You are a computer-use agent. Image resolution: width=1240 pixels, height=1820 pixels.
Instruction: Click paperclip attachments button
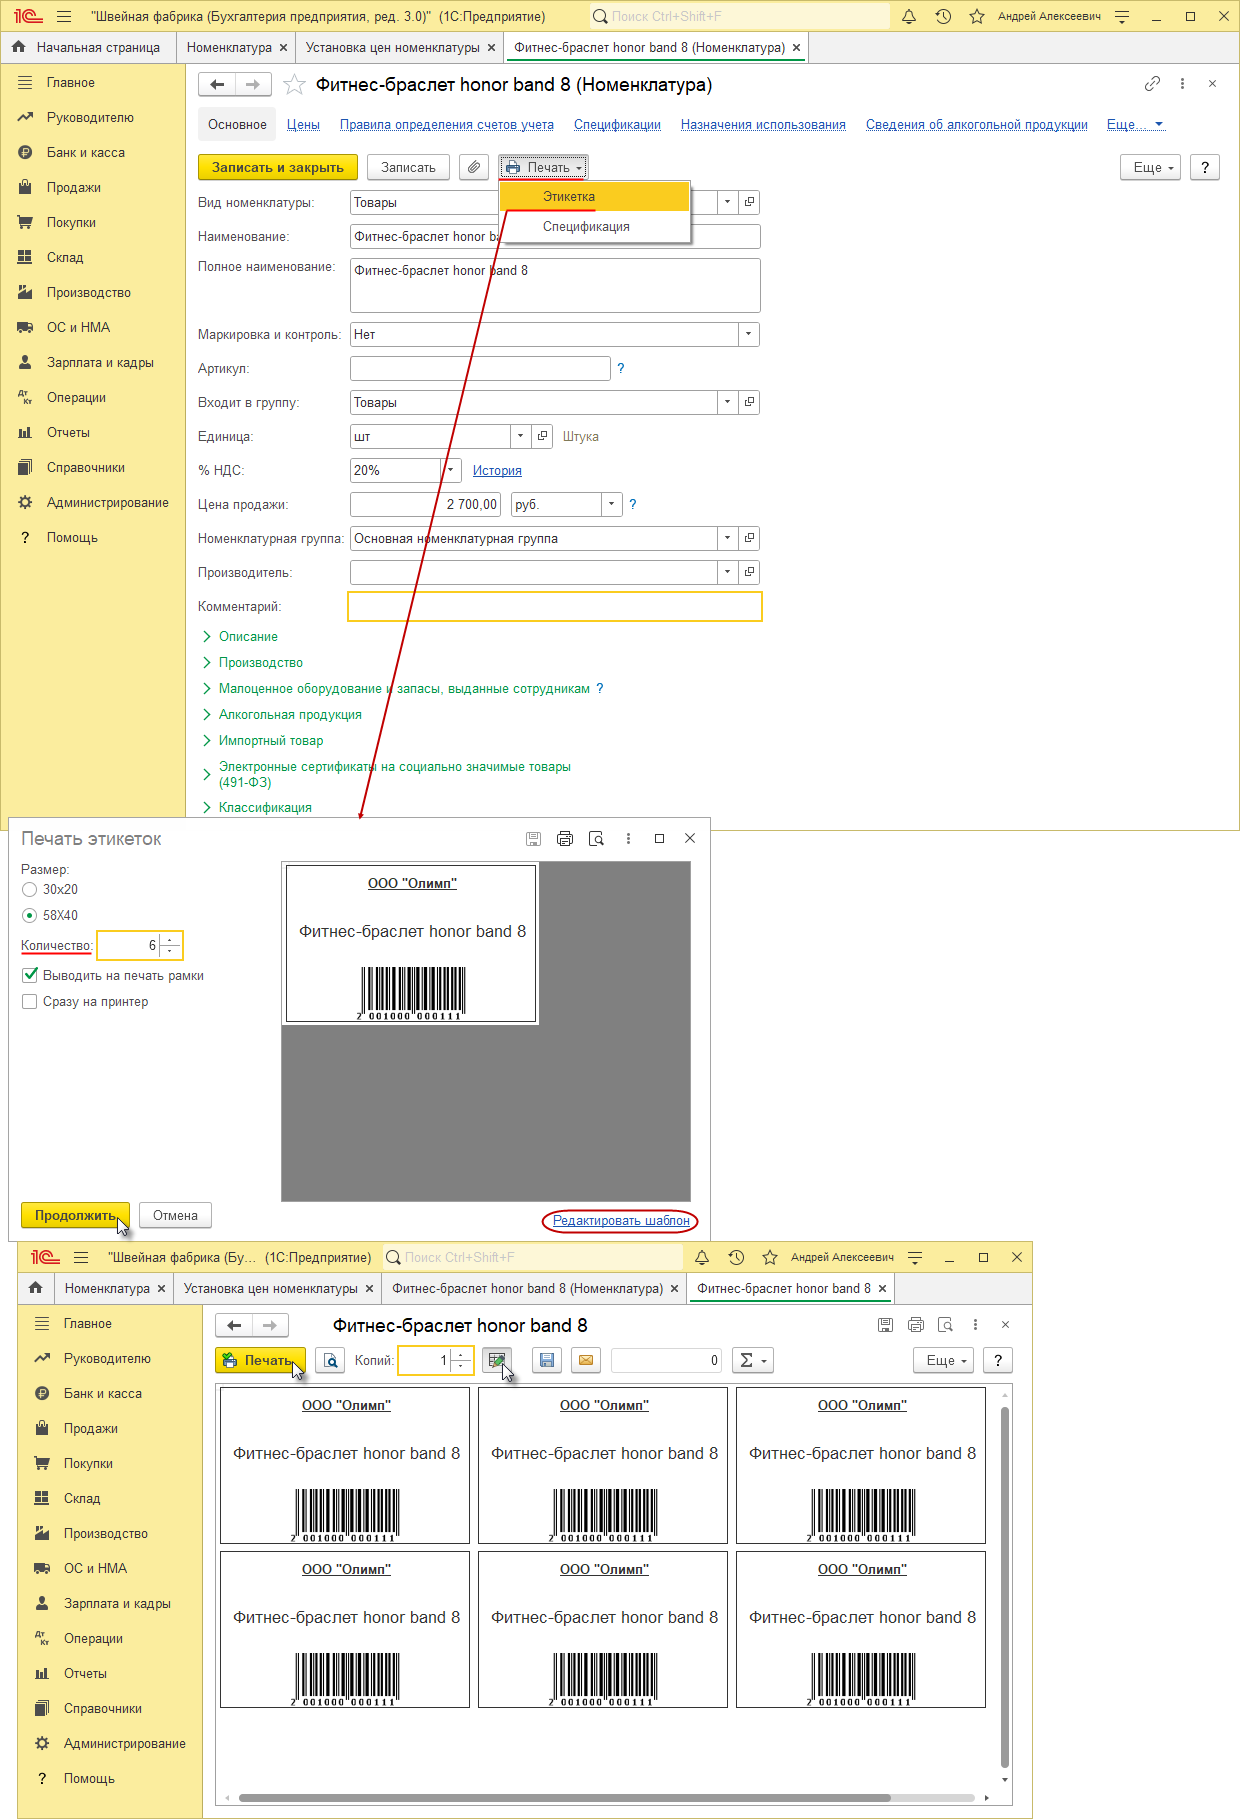pos(474,167)
